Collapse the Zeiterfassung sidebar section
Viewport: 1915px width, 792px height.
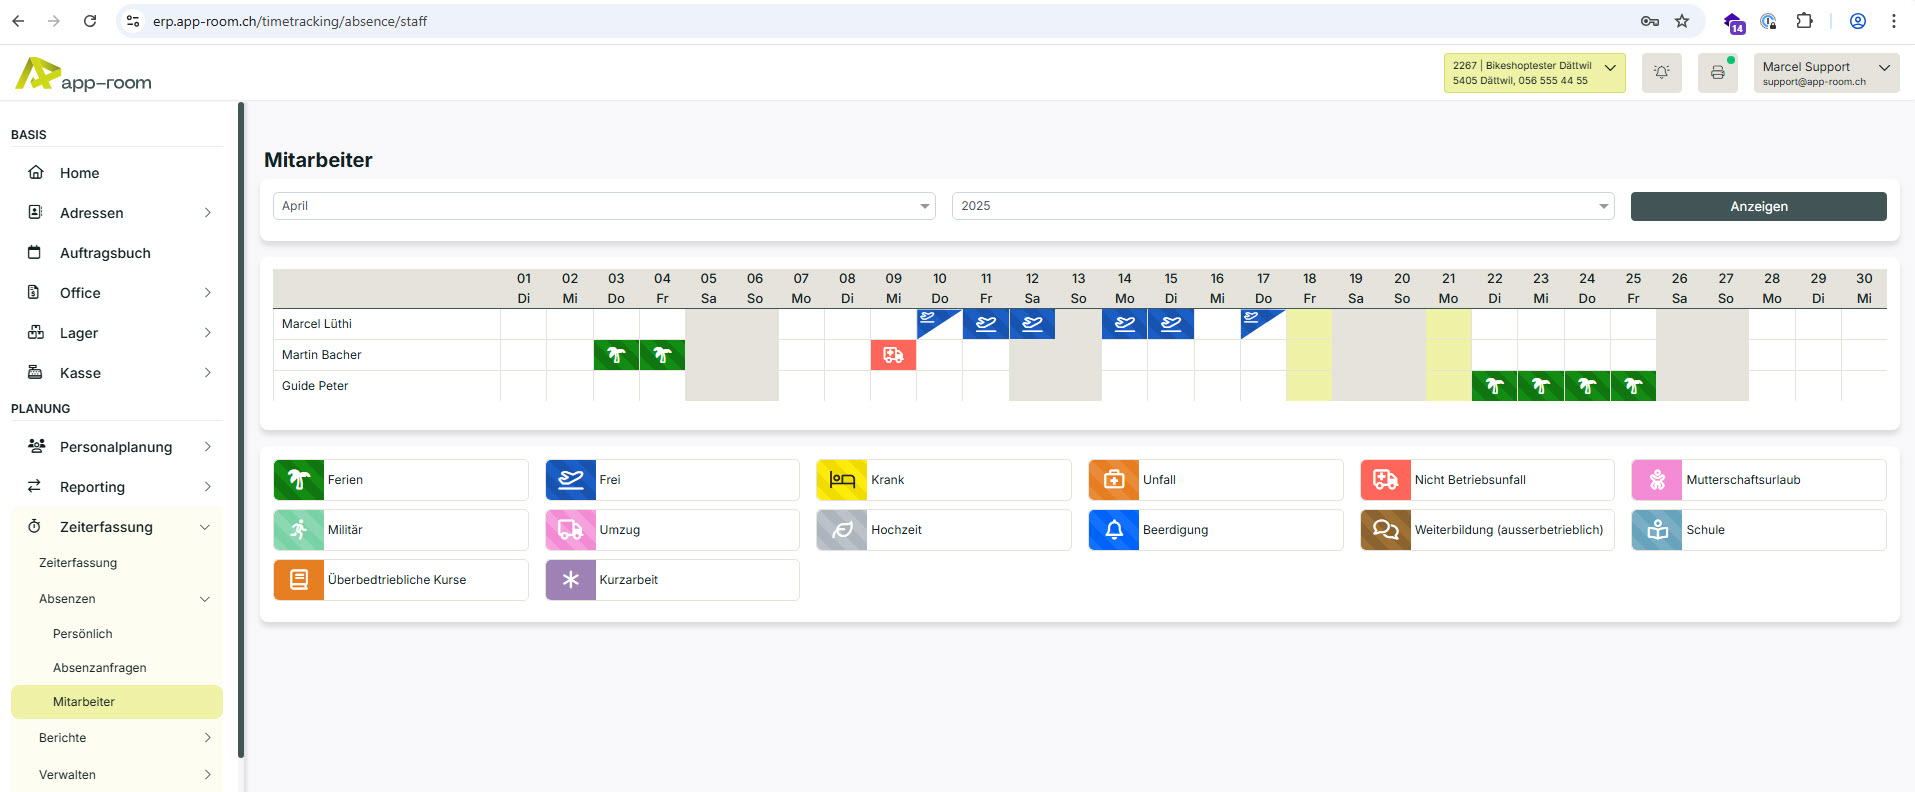(x=116, y=527)
